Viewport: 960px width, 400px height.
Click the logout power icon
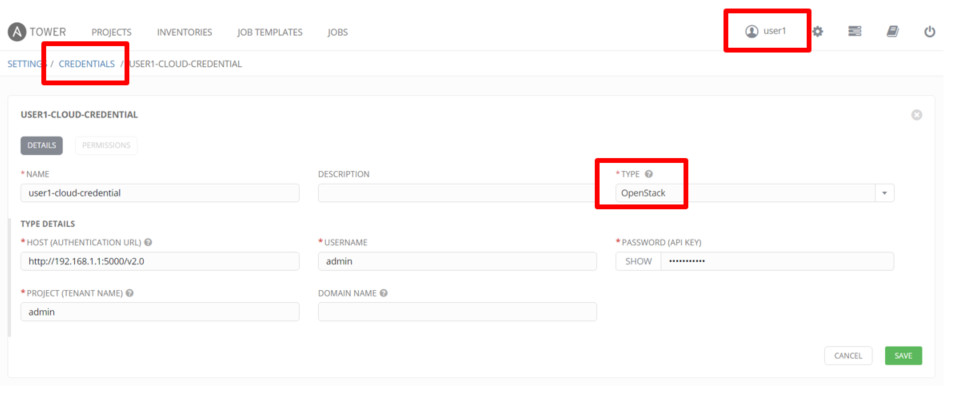(929, 31)
